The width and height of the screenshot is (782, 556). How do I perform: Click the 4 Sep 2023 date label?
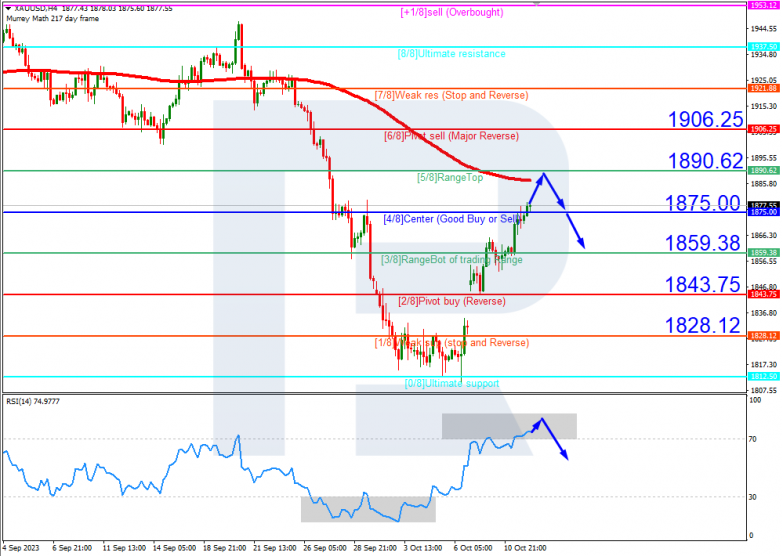21,548
